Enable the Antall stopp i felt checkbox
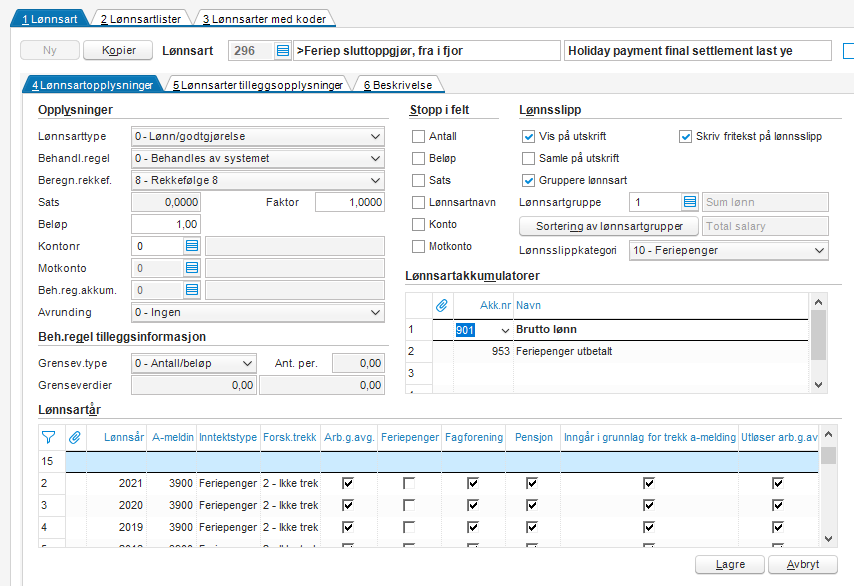This screenshot has height=586, width=854. coord(418,137)
